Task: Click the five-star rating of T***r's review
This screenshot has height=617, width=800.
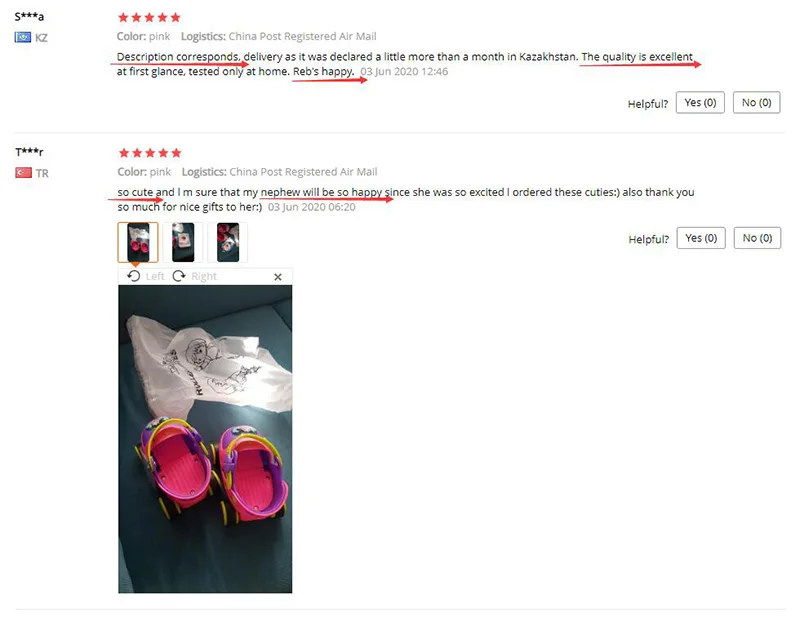Action: pyautogui.click(x=150, y=153)
